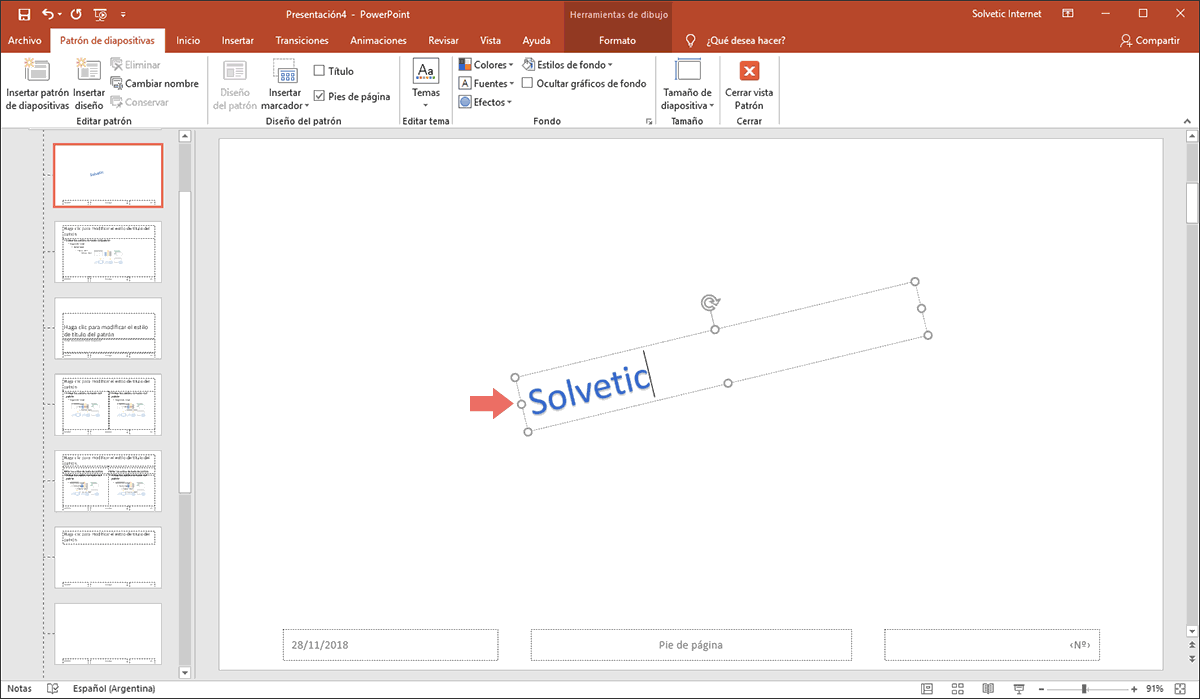Click zoom out minus button
This screenshot has height=699, width=1200.
coord(1041,688)
